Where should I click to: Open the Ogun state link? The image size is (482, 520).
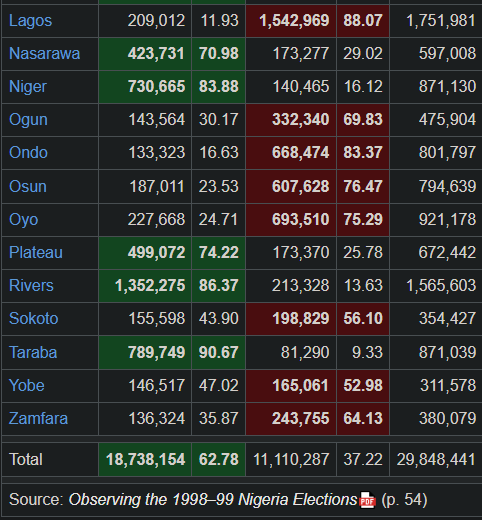tap(28, 120)
